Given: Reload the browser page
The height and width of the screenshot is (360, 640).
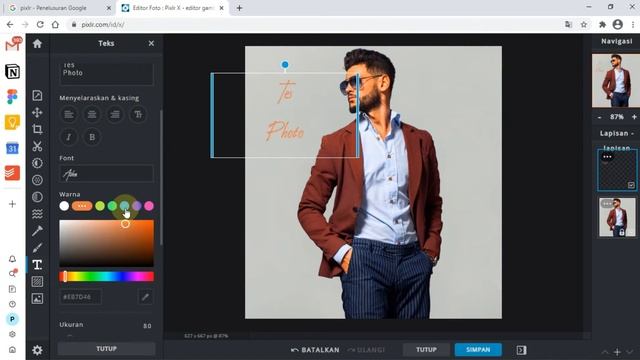Looking at the screenshot, I should click(40, 24).
